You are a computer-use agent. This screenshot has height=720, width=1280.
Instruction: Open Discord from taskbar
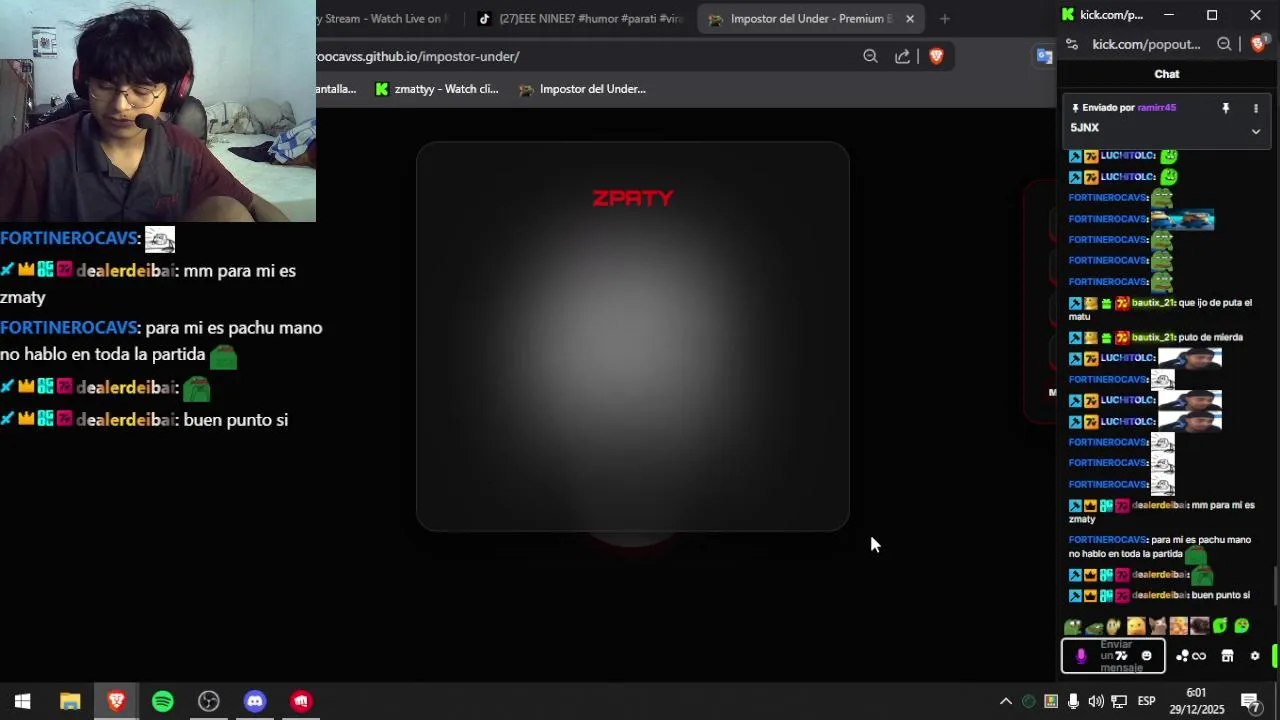tap(255, 701)
